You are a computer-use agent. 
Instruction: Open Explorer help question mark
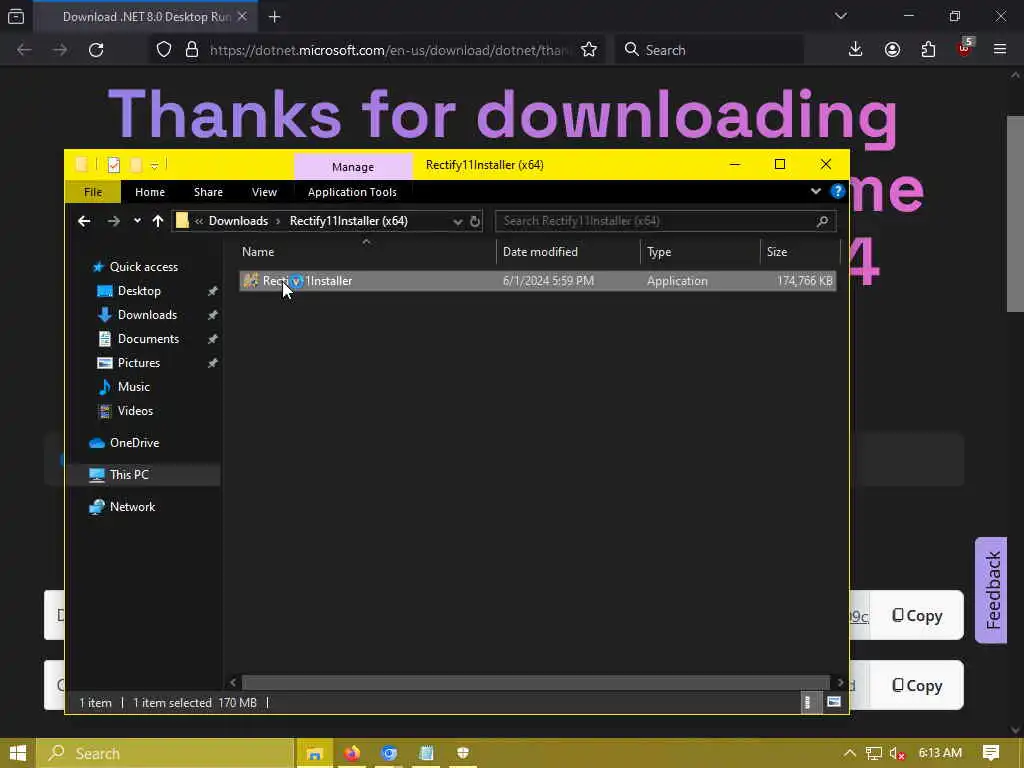[x=837, y=191]
